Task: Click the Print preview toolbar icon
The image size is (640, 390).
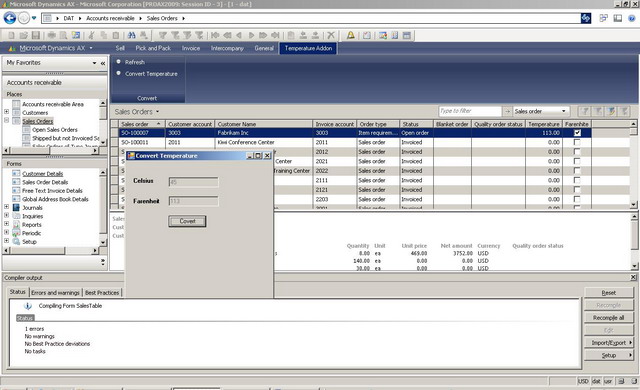Action: tap(64, 35)
